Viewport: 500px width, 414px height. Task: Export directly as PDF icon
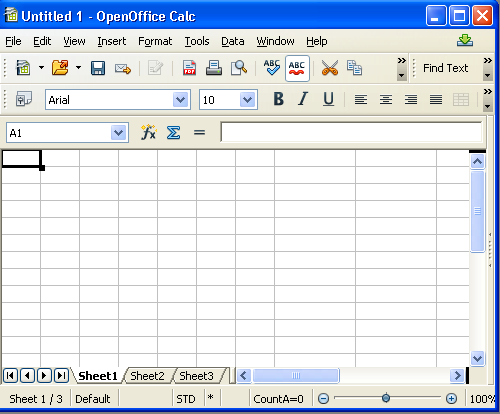click(x=189, y=68)
